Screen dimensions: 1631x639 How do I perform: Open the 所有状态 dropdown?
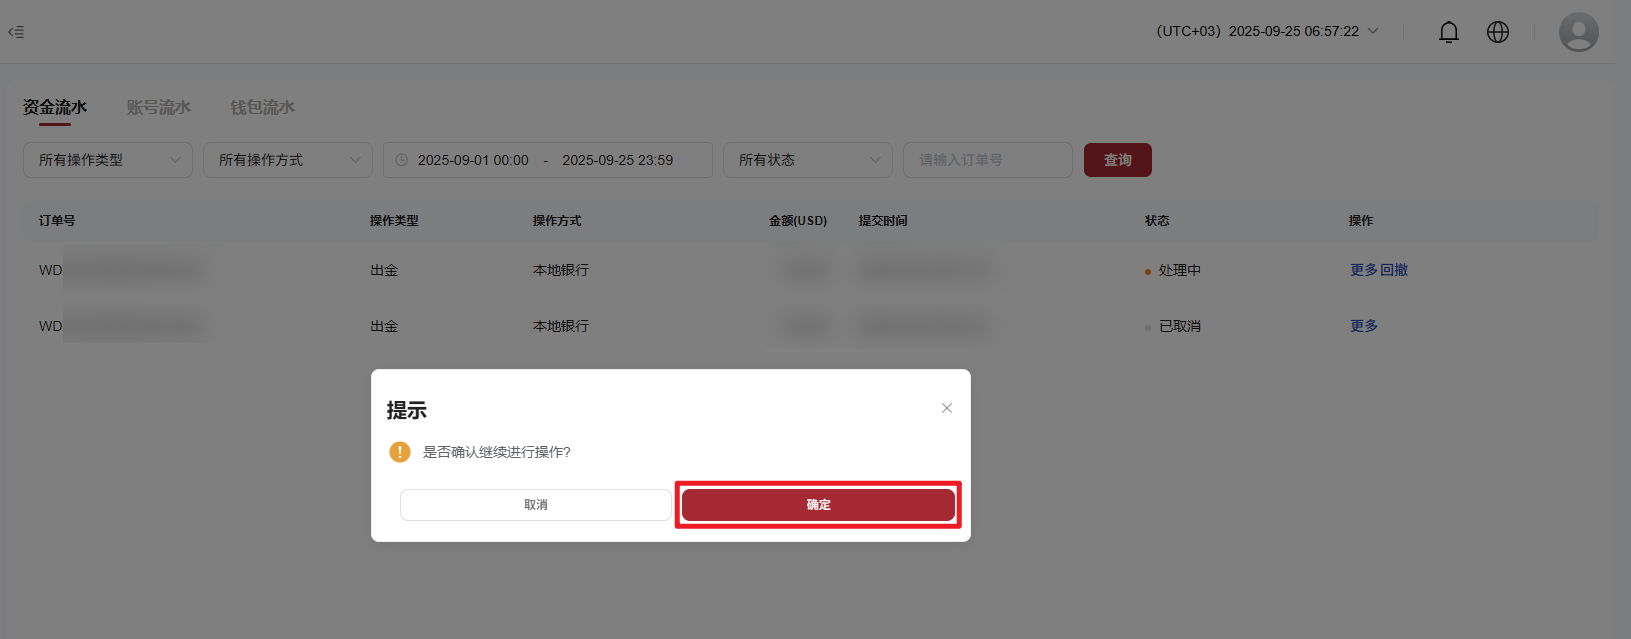pyautogui.click(x=808, y=160)
